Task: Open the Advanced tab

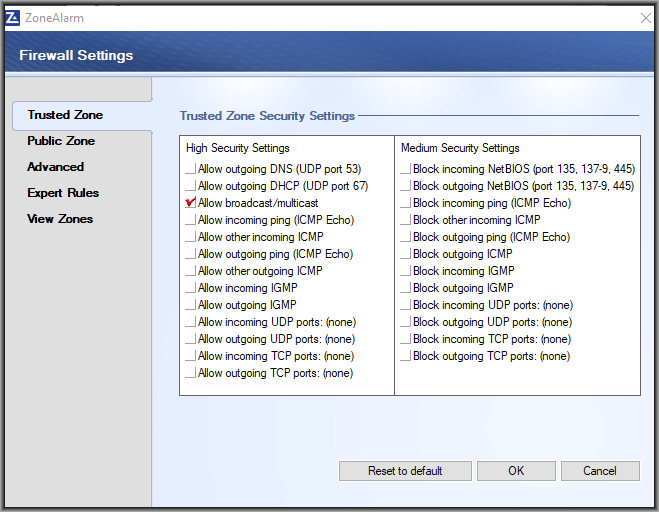Action: 55,167
